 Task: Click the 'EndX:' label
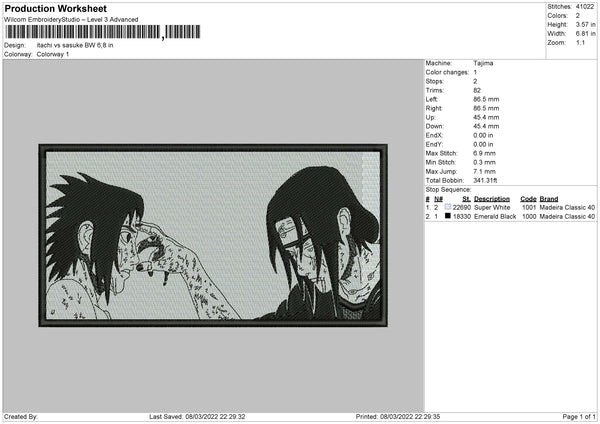[434, 135]
